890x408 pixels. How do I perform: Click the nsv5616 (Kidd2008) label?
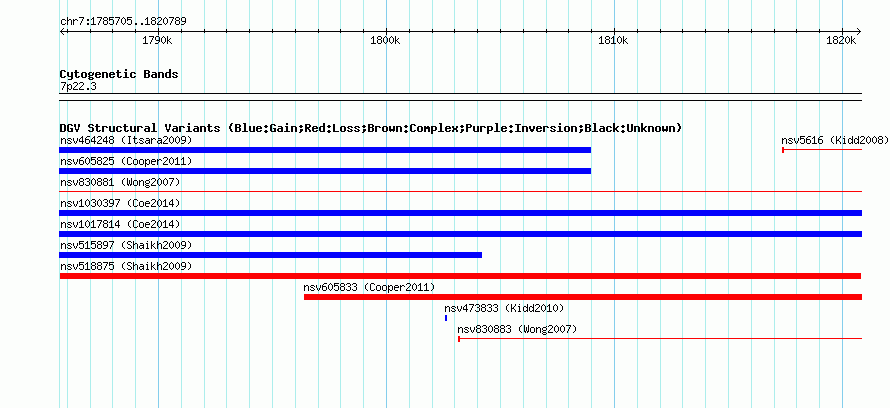(x=835, y=140)
